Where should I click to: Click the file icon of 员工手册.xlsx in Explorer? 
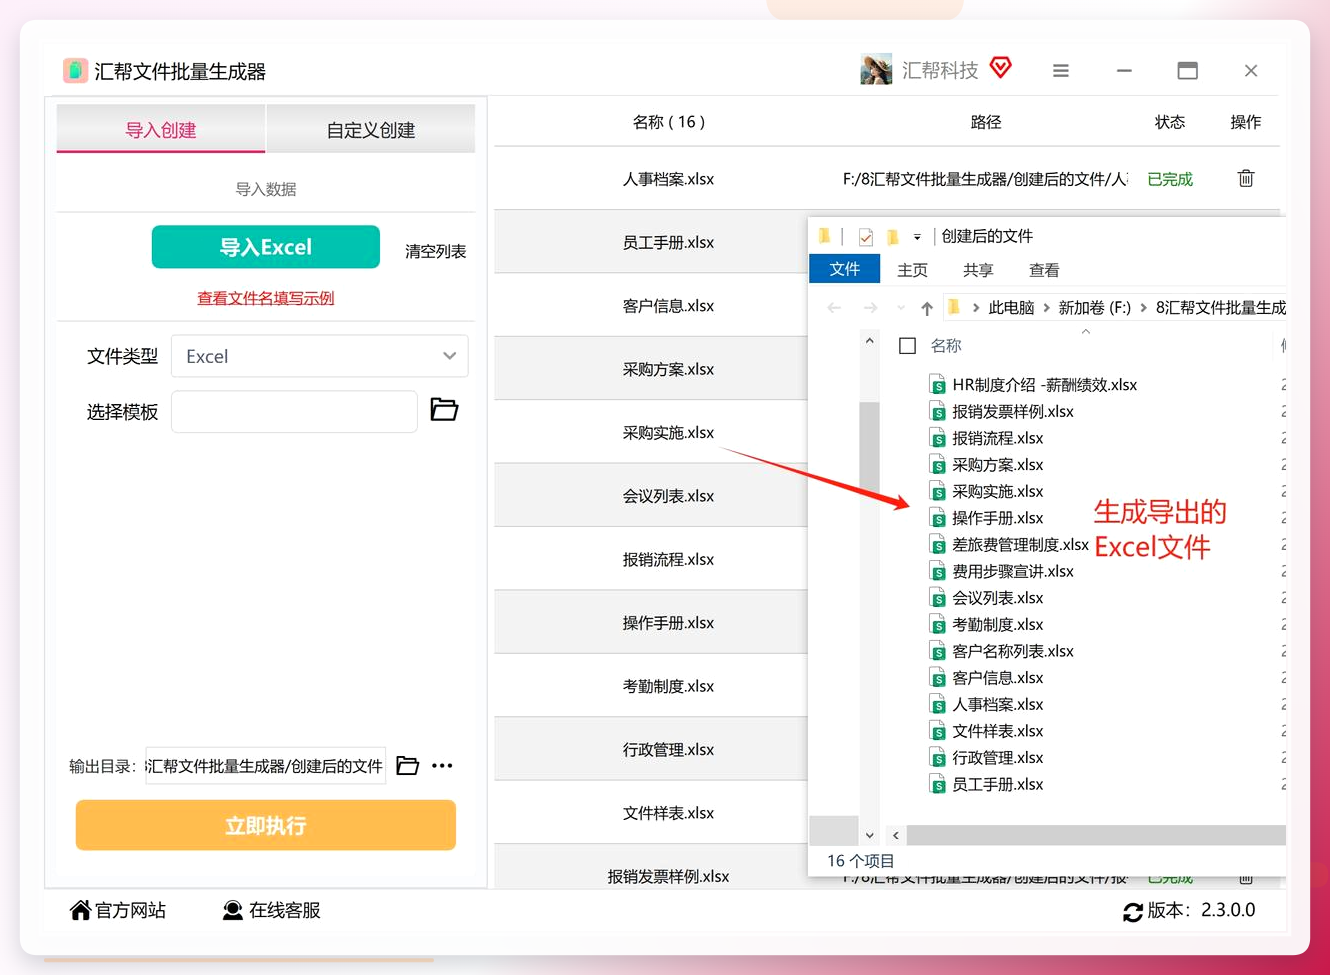[938, 784]
